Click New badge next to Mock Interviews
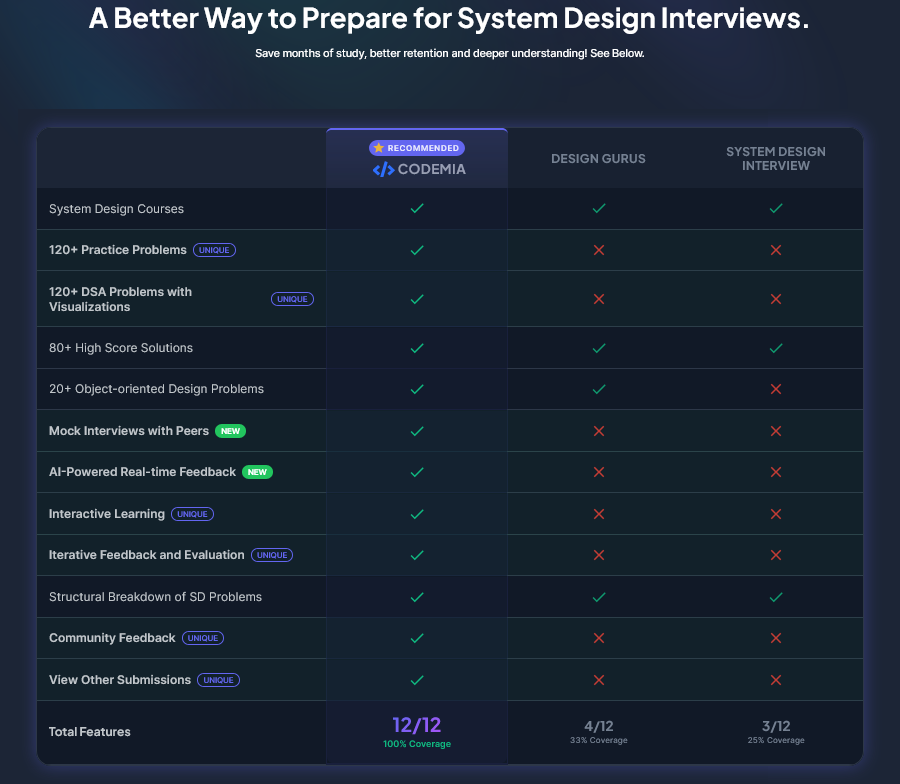This screenshot has height=784, width=900. point(230,431)
